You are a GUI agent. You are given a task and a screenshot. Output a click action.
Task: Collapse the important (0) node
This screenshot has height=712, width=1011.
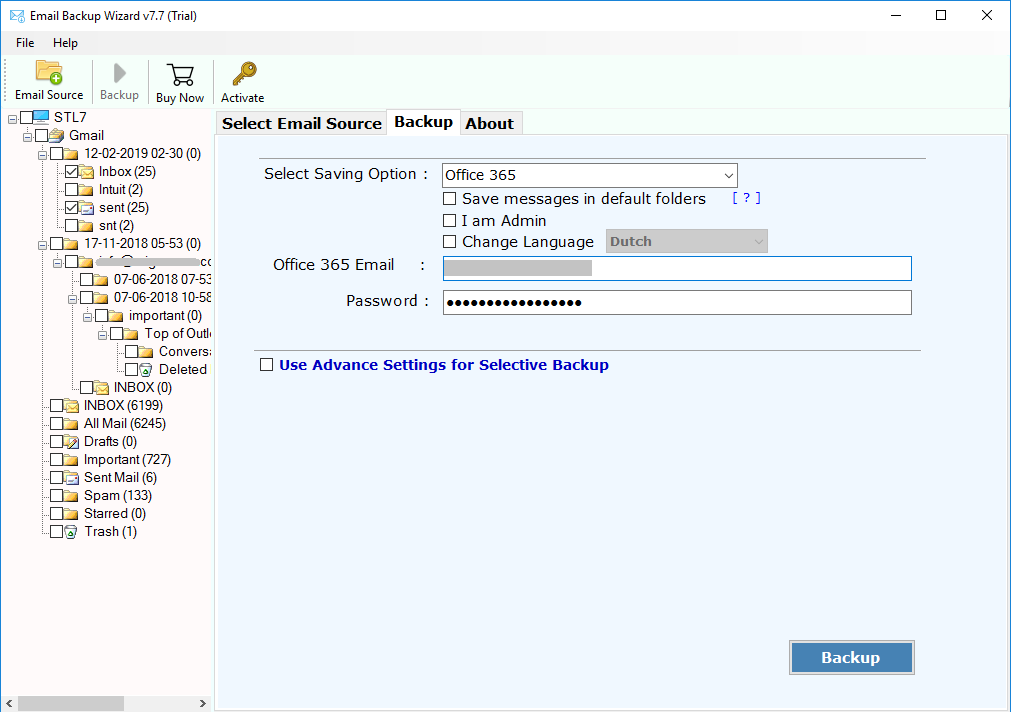click(87, 317)
